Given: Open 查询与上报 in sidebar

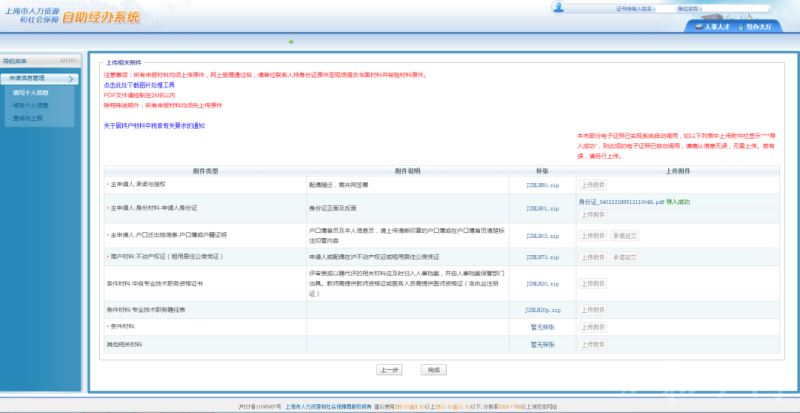Looking at the screenshot, I should (x=30, y=117).
